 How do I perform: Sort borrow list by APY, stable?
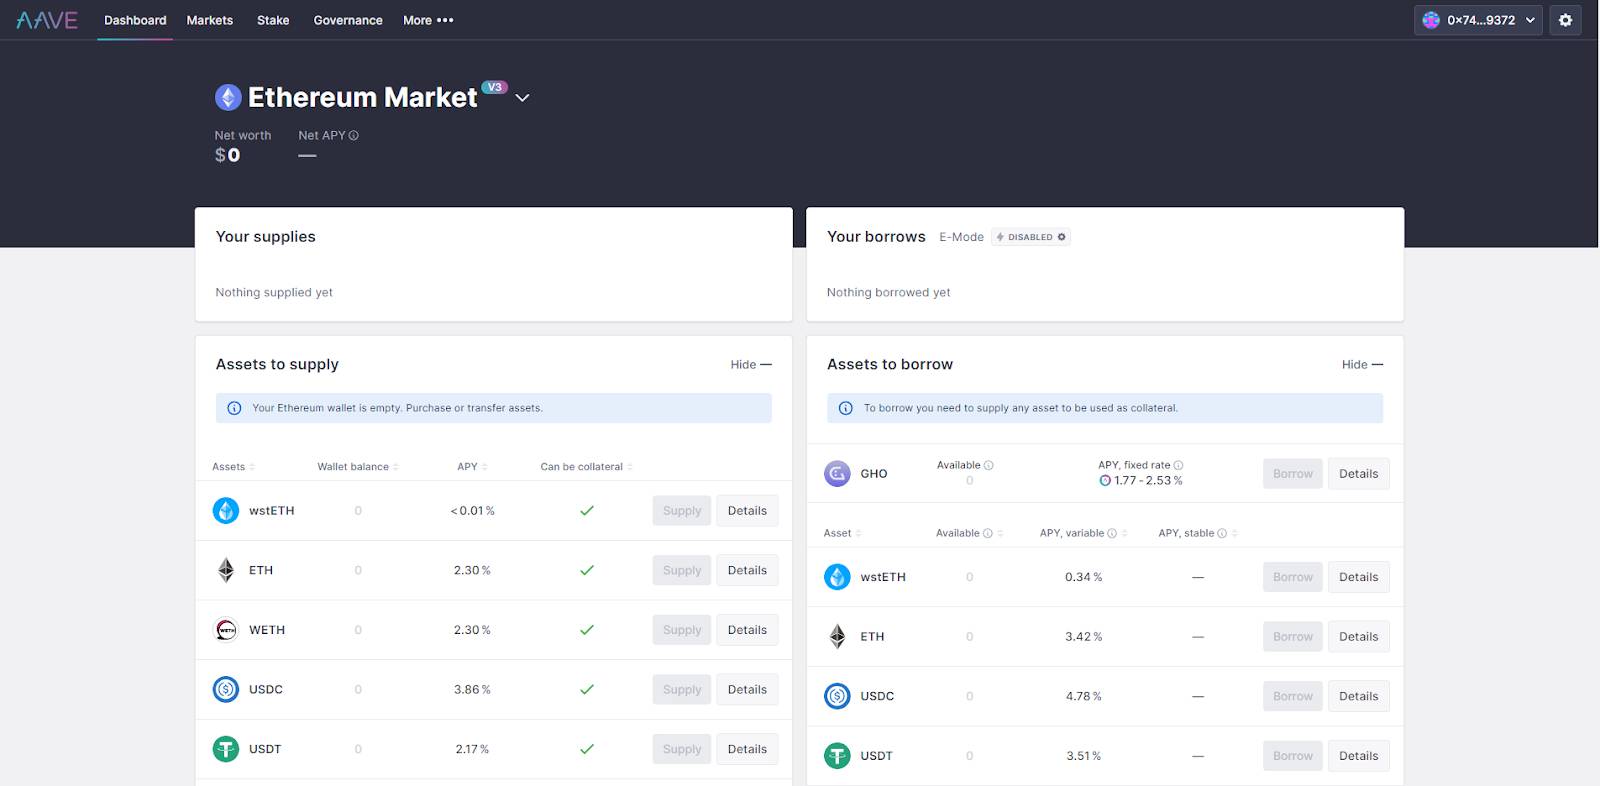click(1198, 533)
